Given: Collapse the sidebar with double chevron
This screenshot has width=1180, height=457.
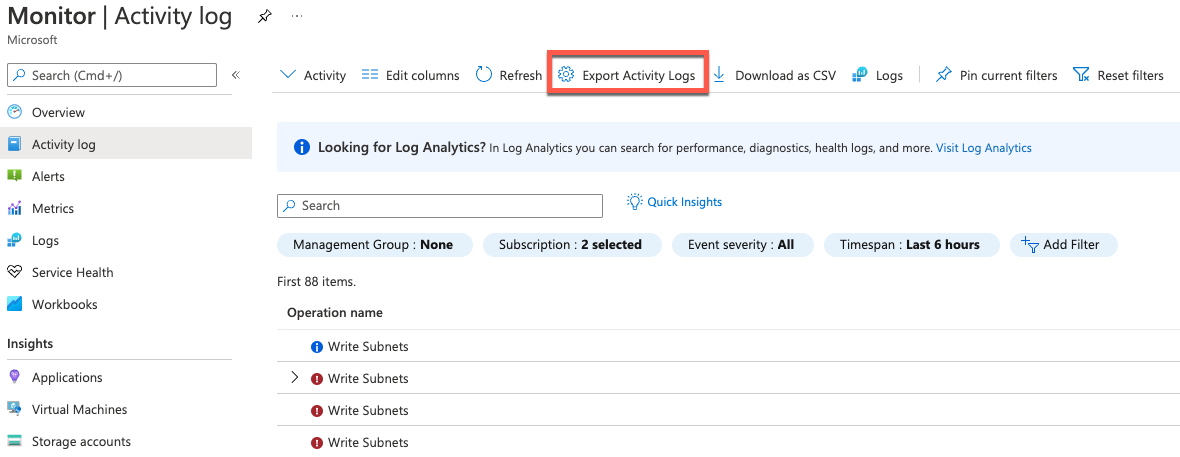Looking at the screenshot, I should 236,75.
